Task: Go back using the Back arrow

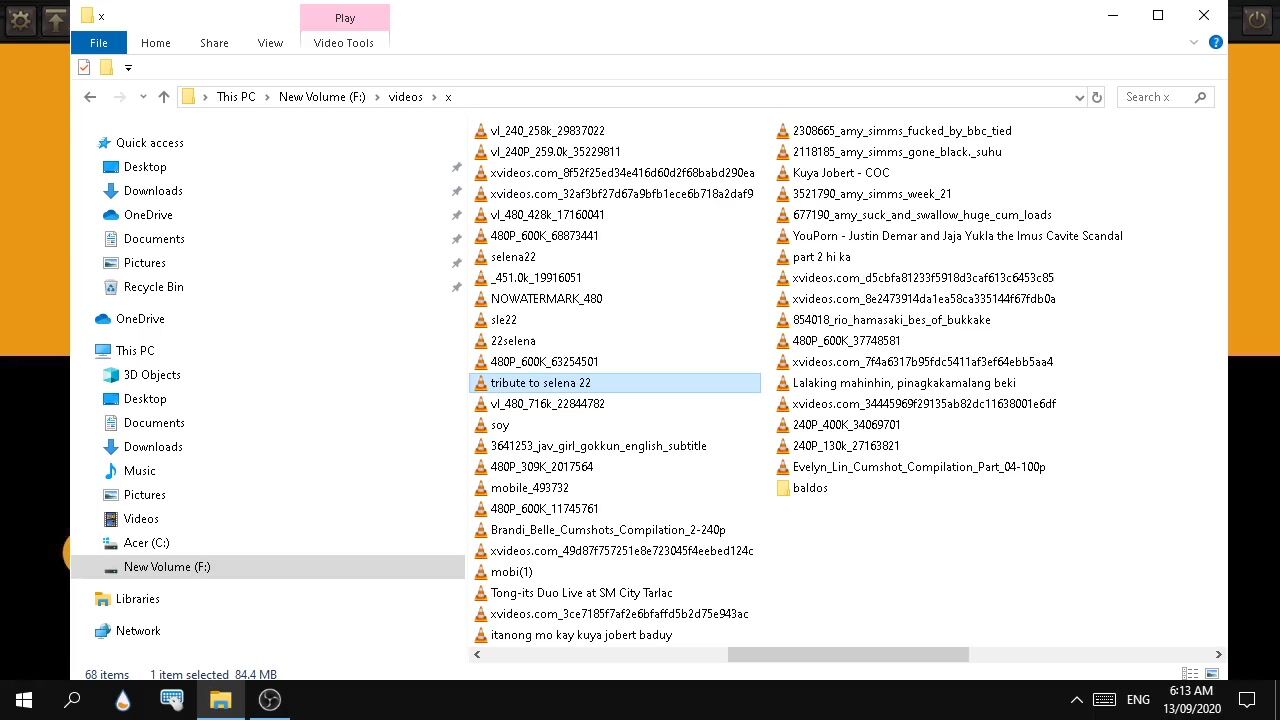Action: click(x=90, y=97)
